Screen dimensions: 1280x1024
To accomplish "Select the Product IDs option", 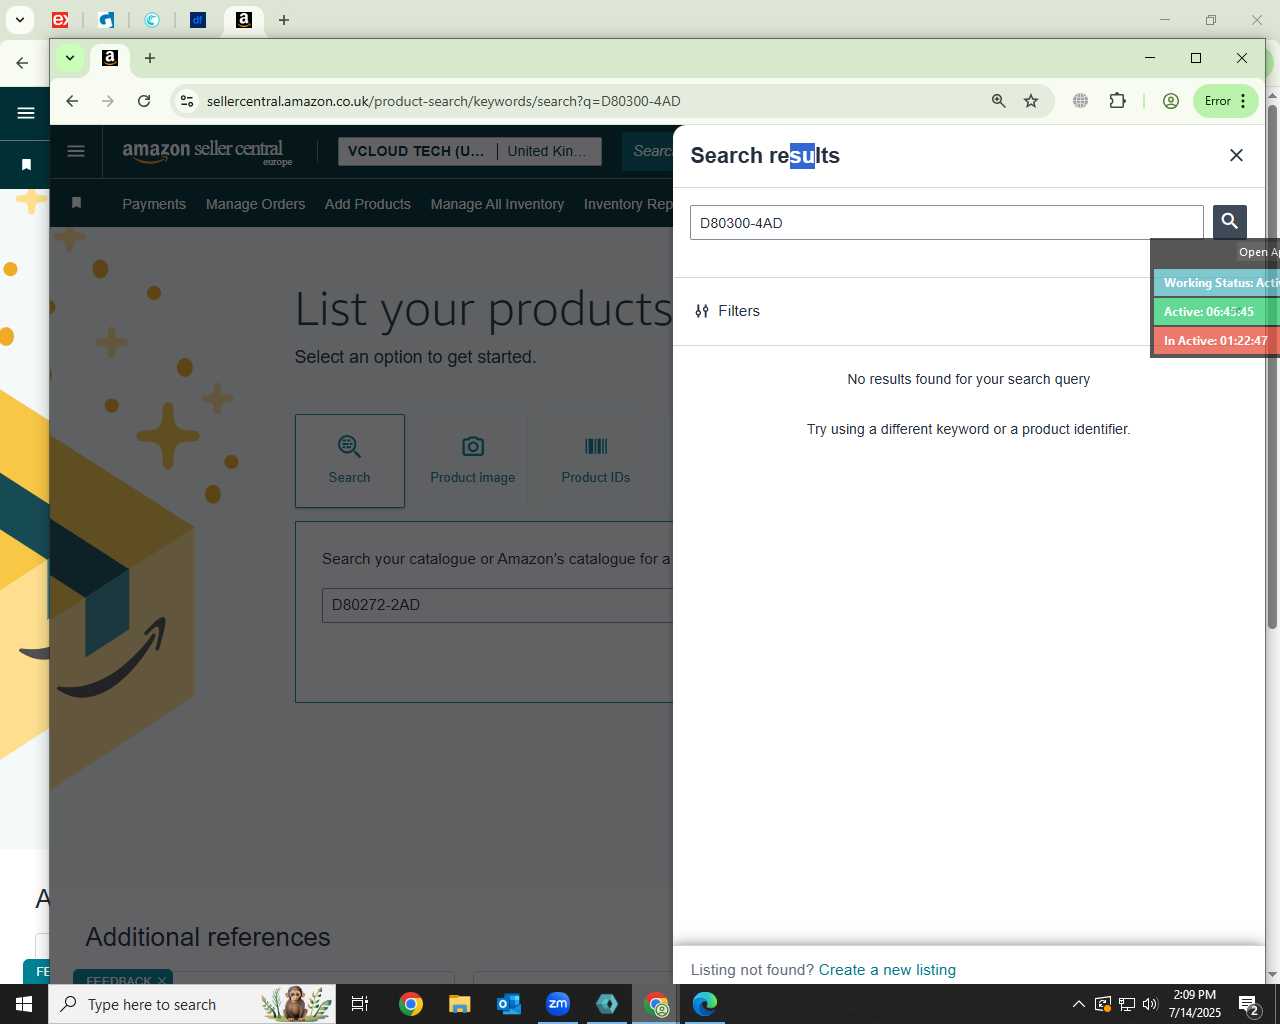I will click(596, 461).
